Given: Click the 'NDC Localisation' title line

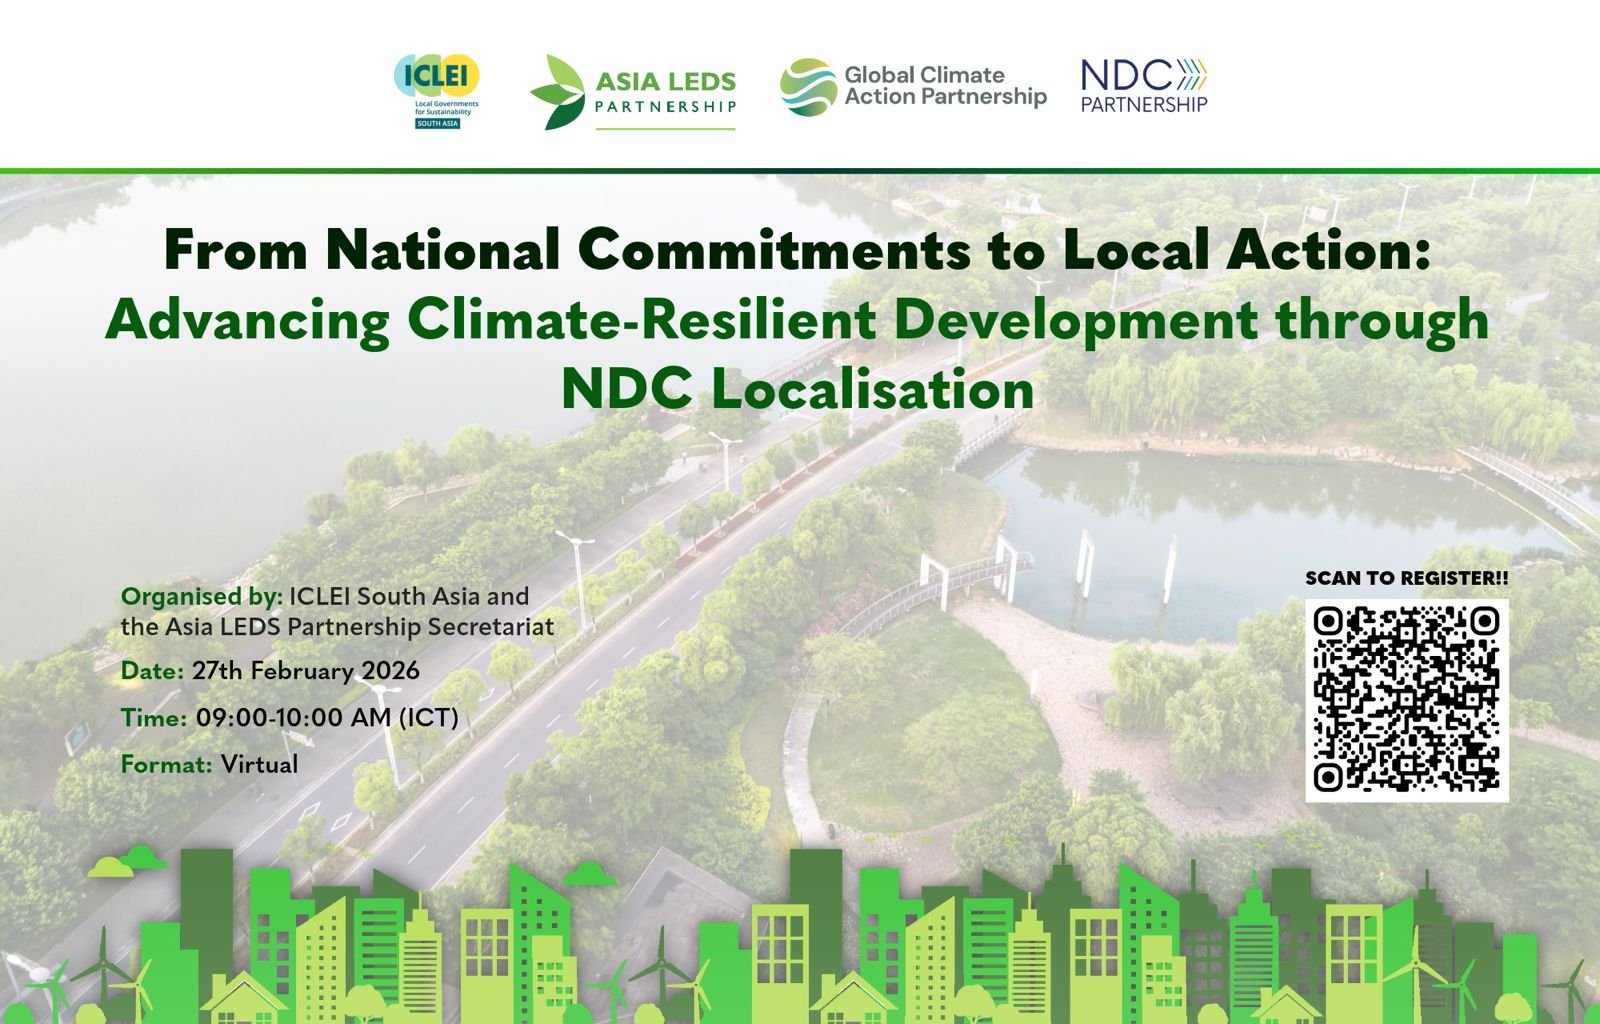Looking at the screenshot, I should tap(797, 389).
